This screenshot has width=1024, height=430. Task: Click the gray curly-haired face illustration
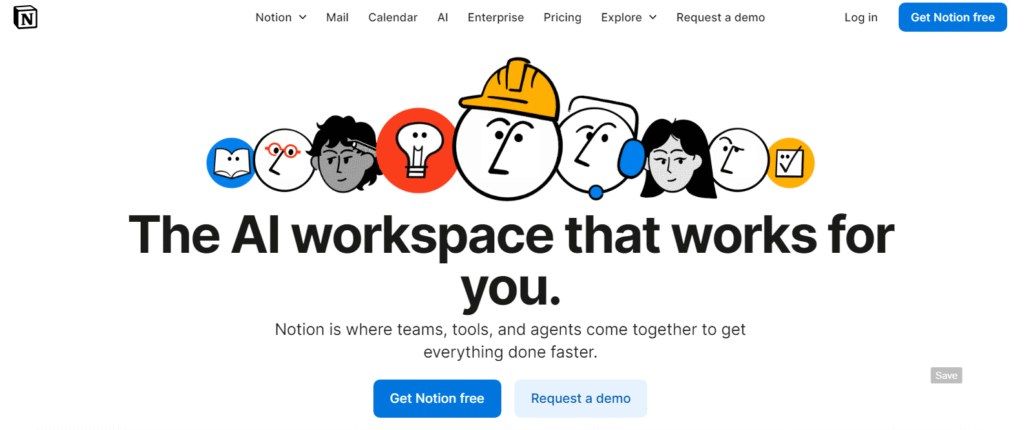coord(344,154)
